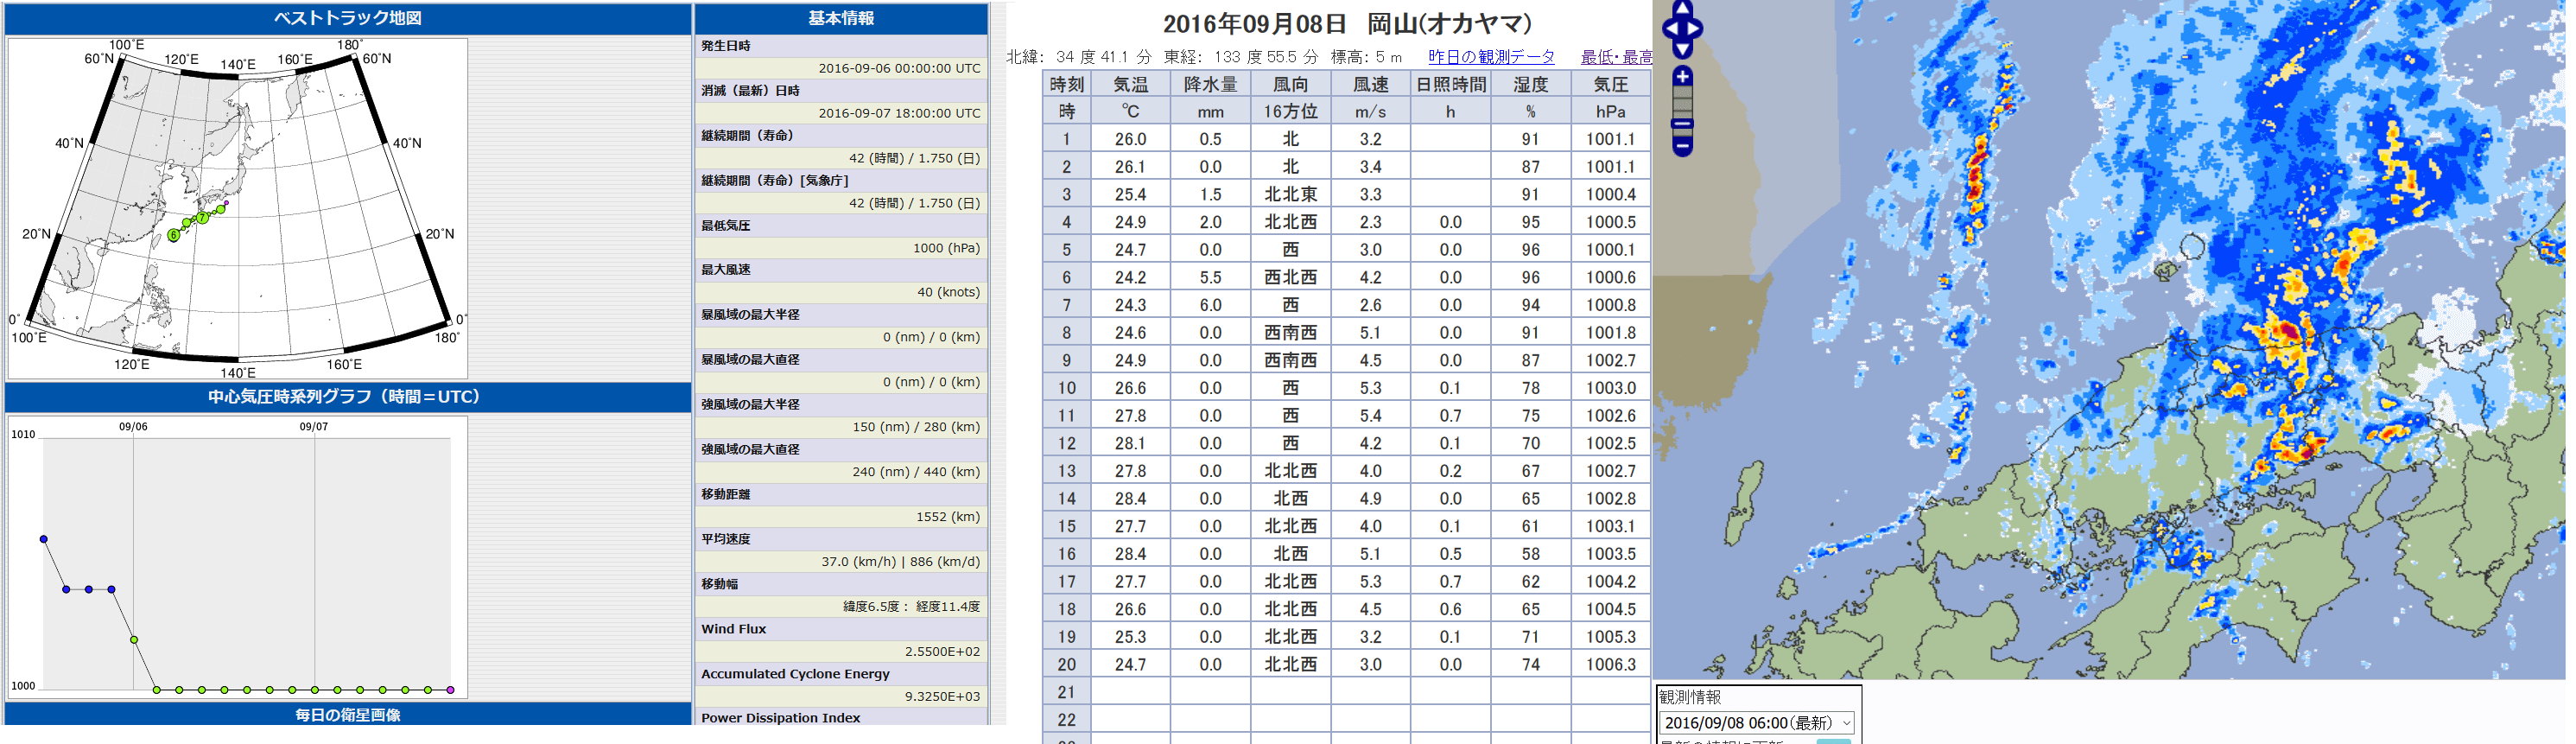Click the 降水量 column header
Screen dimensions: 2576x744
[x=1210, y=84]
